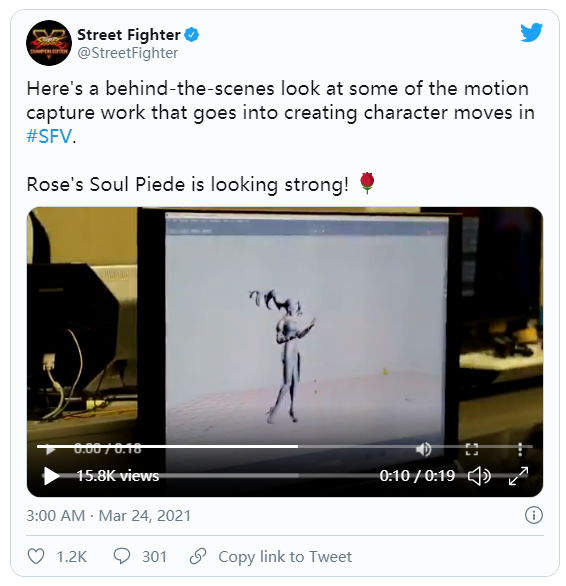
Task: Mute the video with speaker icon
Action: [x=479, y=476]
